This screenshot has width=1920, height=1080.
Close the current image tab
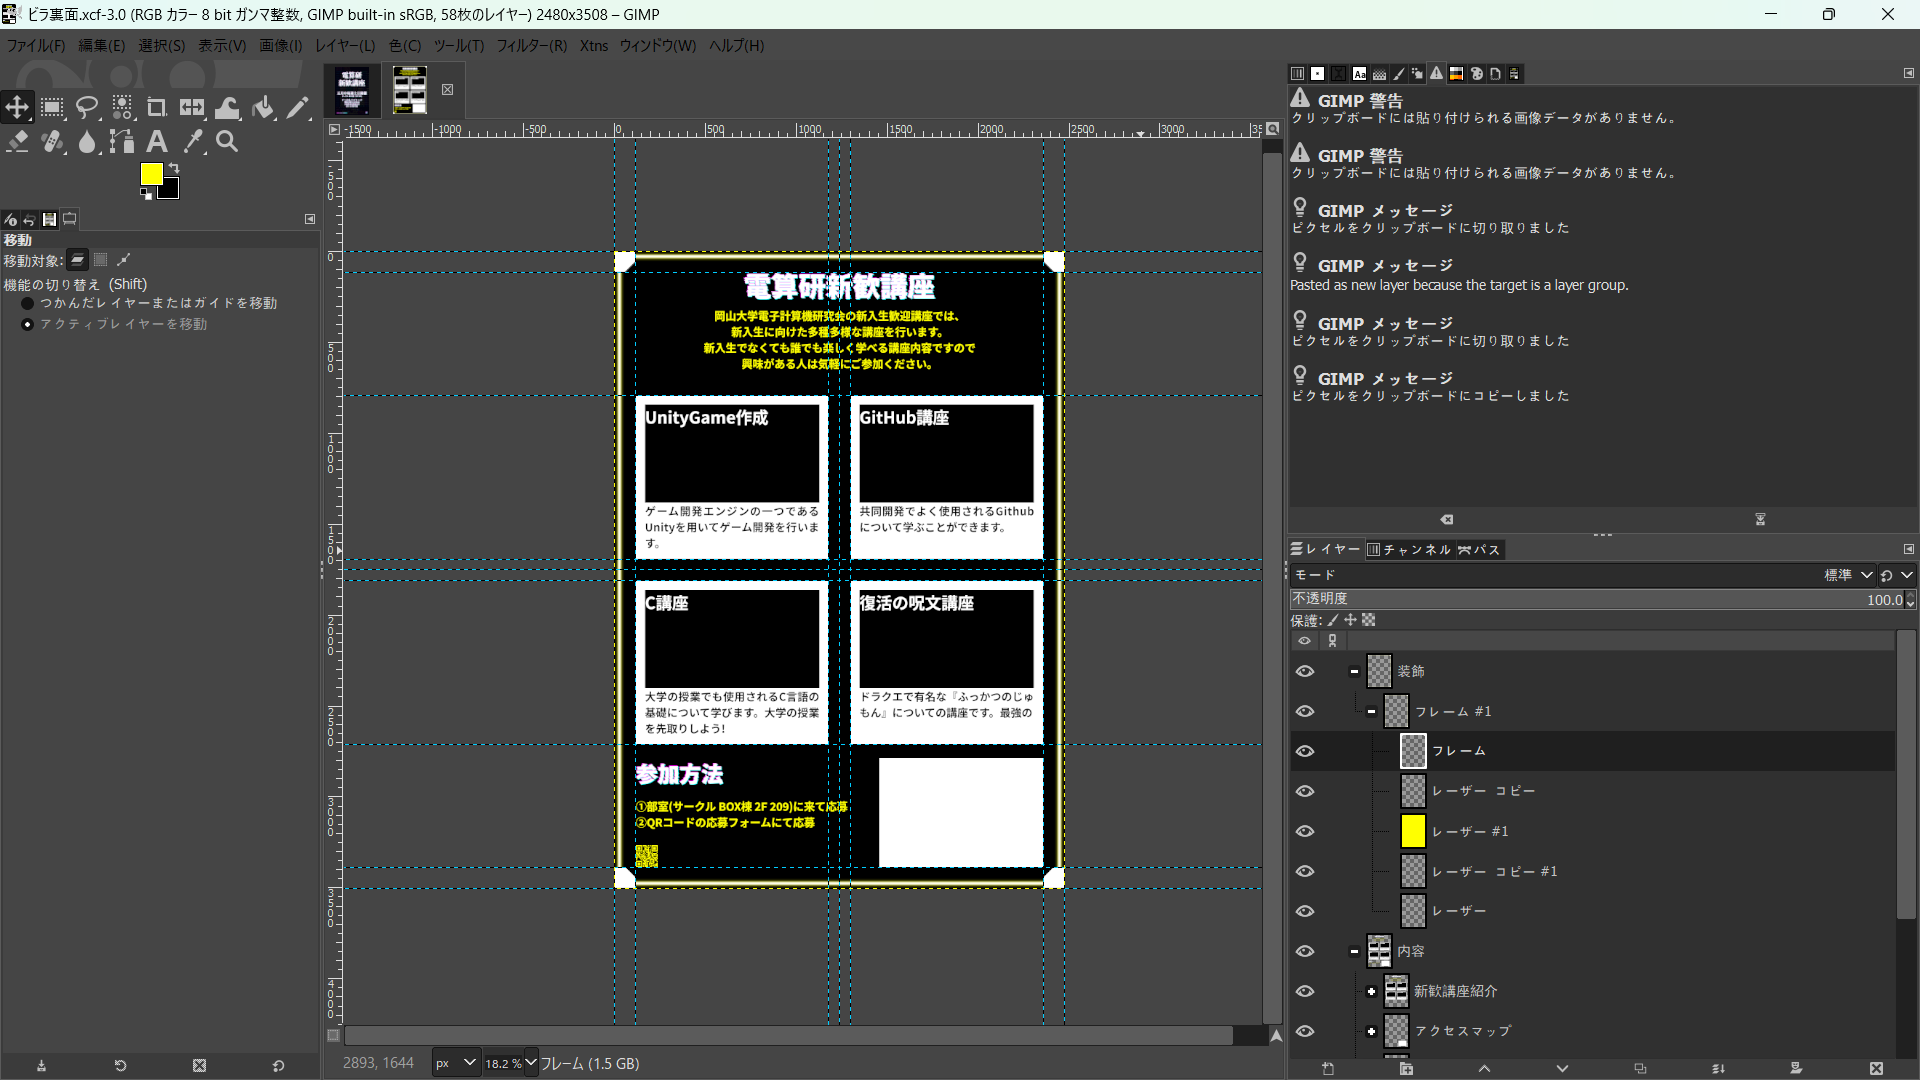point(447,89)
